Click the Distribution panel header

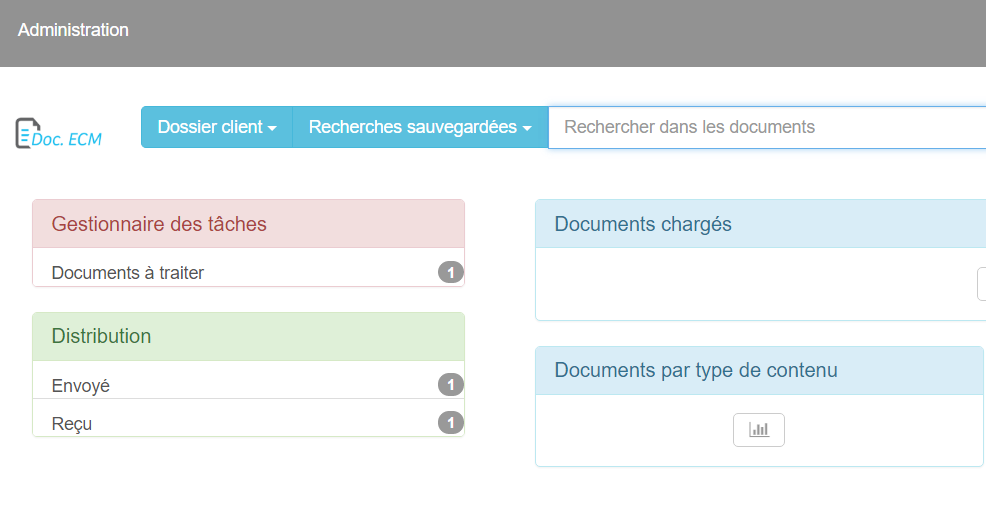pyautogui.click(x=248, y=336)
